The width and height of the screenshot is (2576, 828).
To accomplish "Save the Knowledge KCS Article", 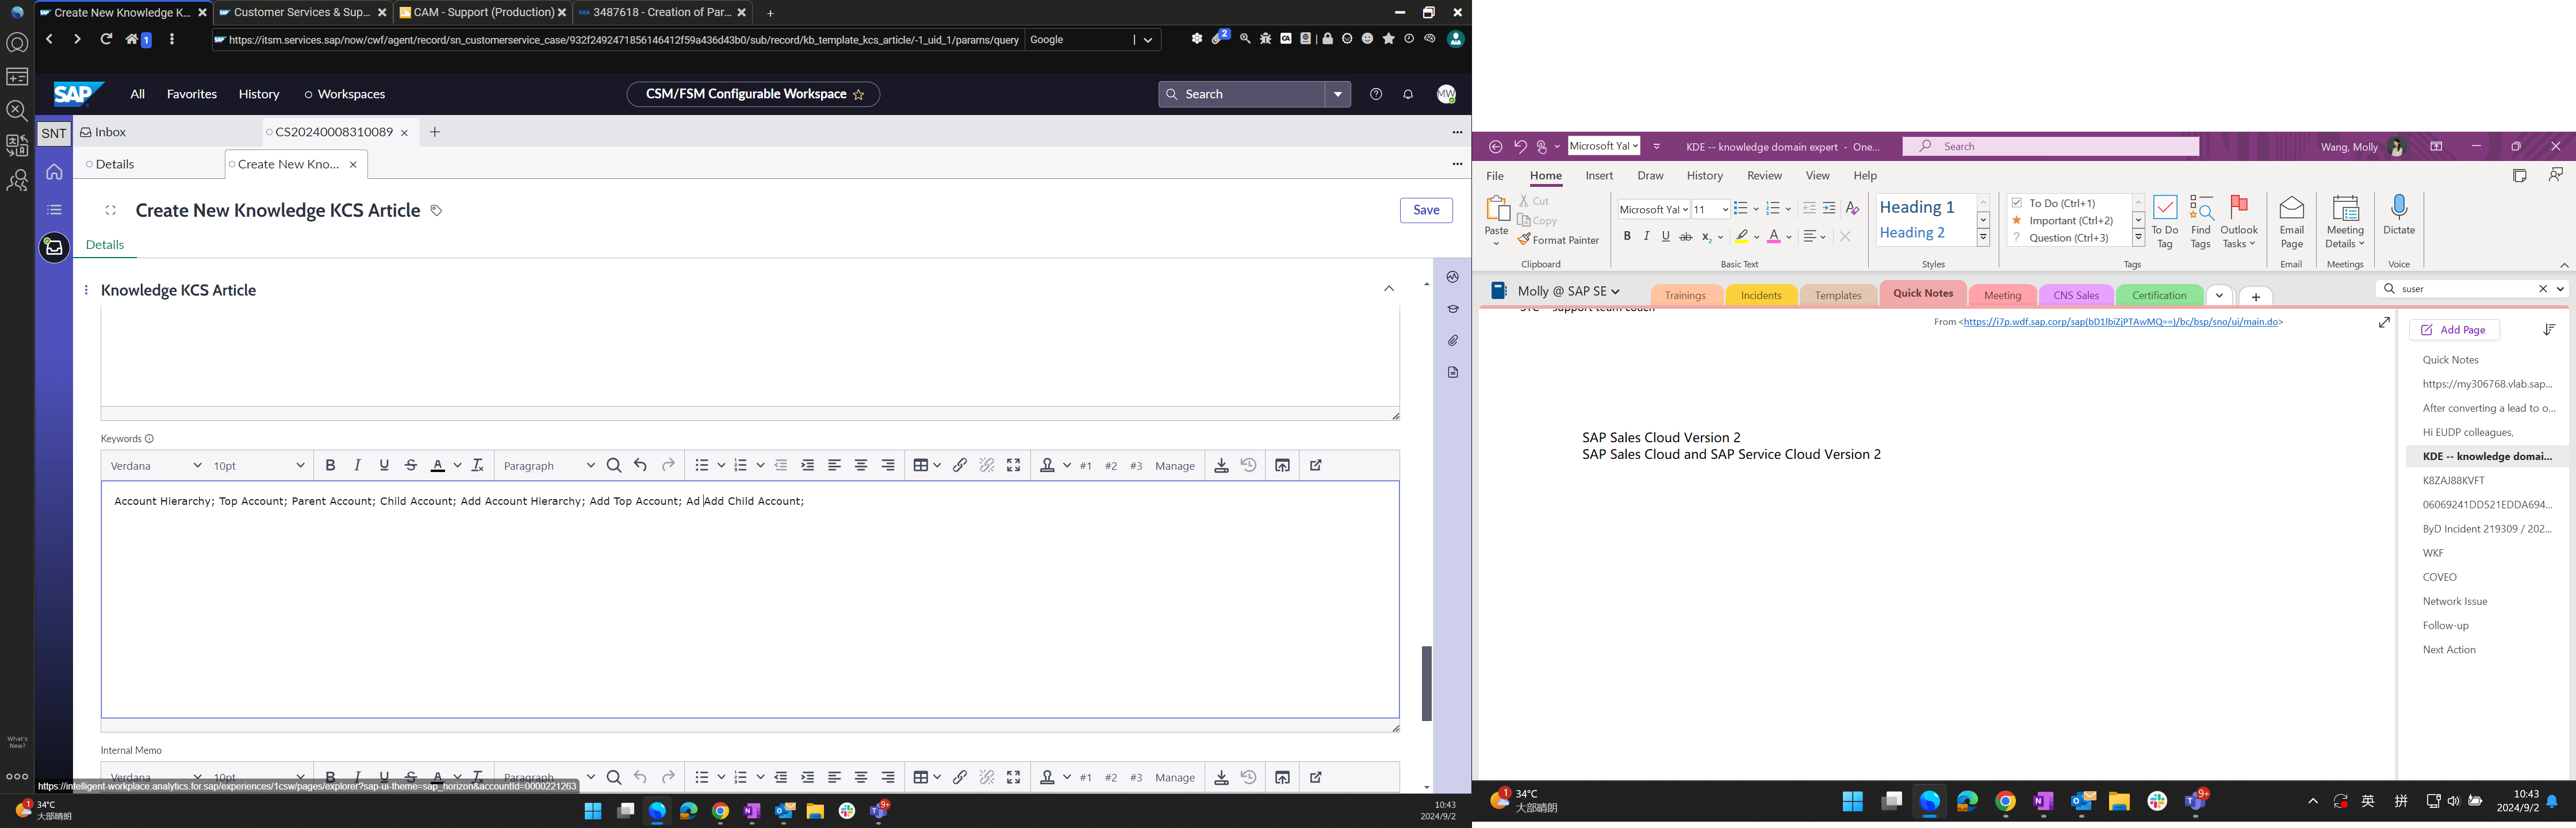I will (1426, 210).
